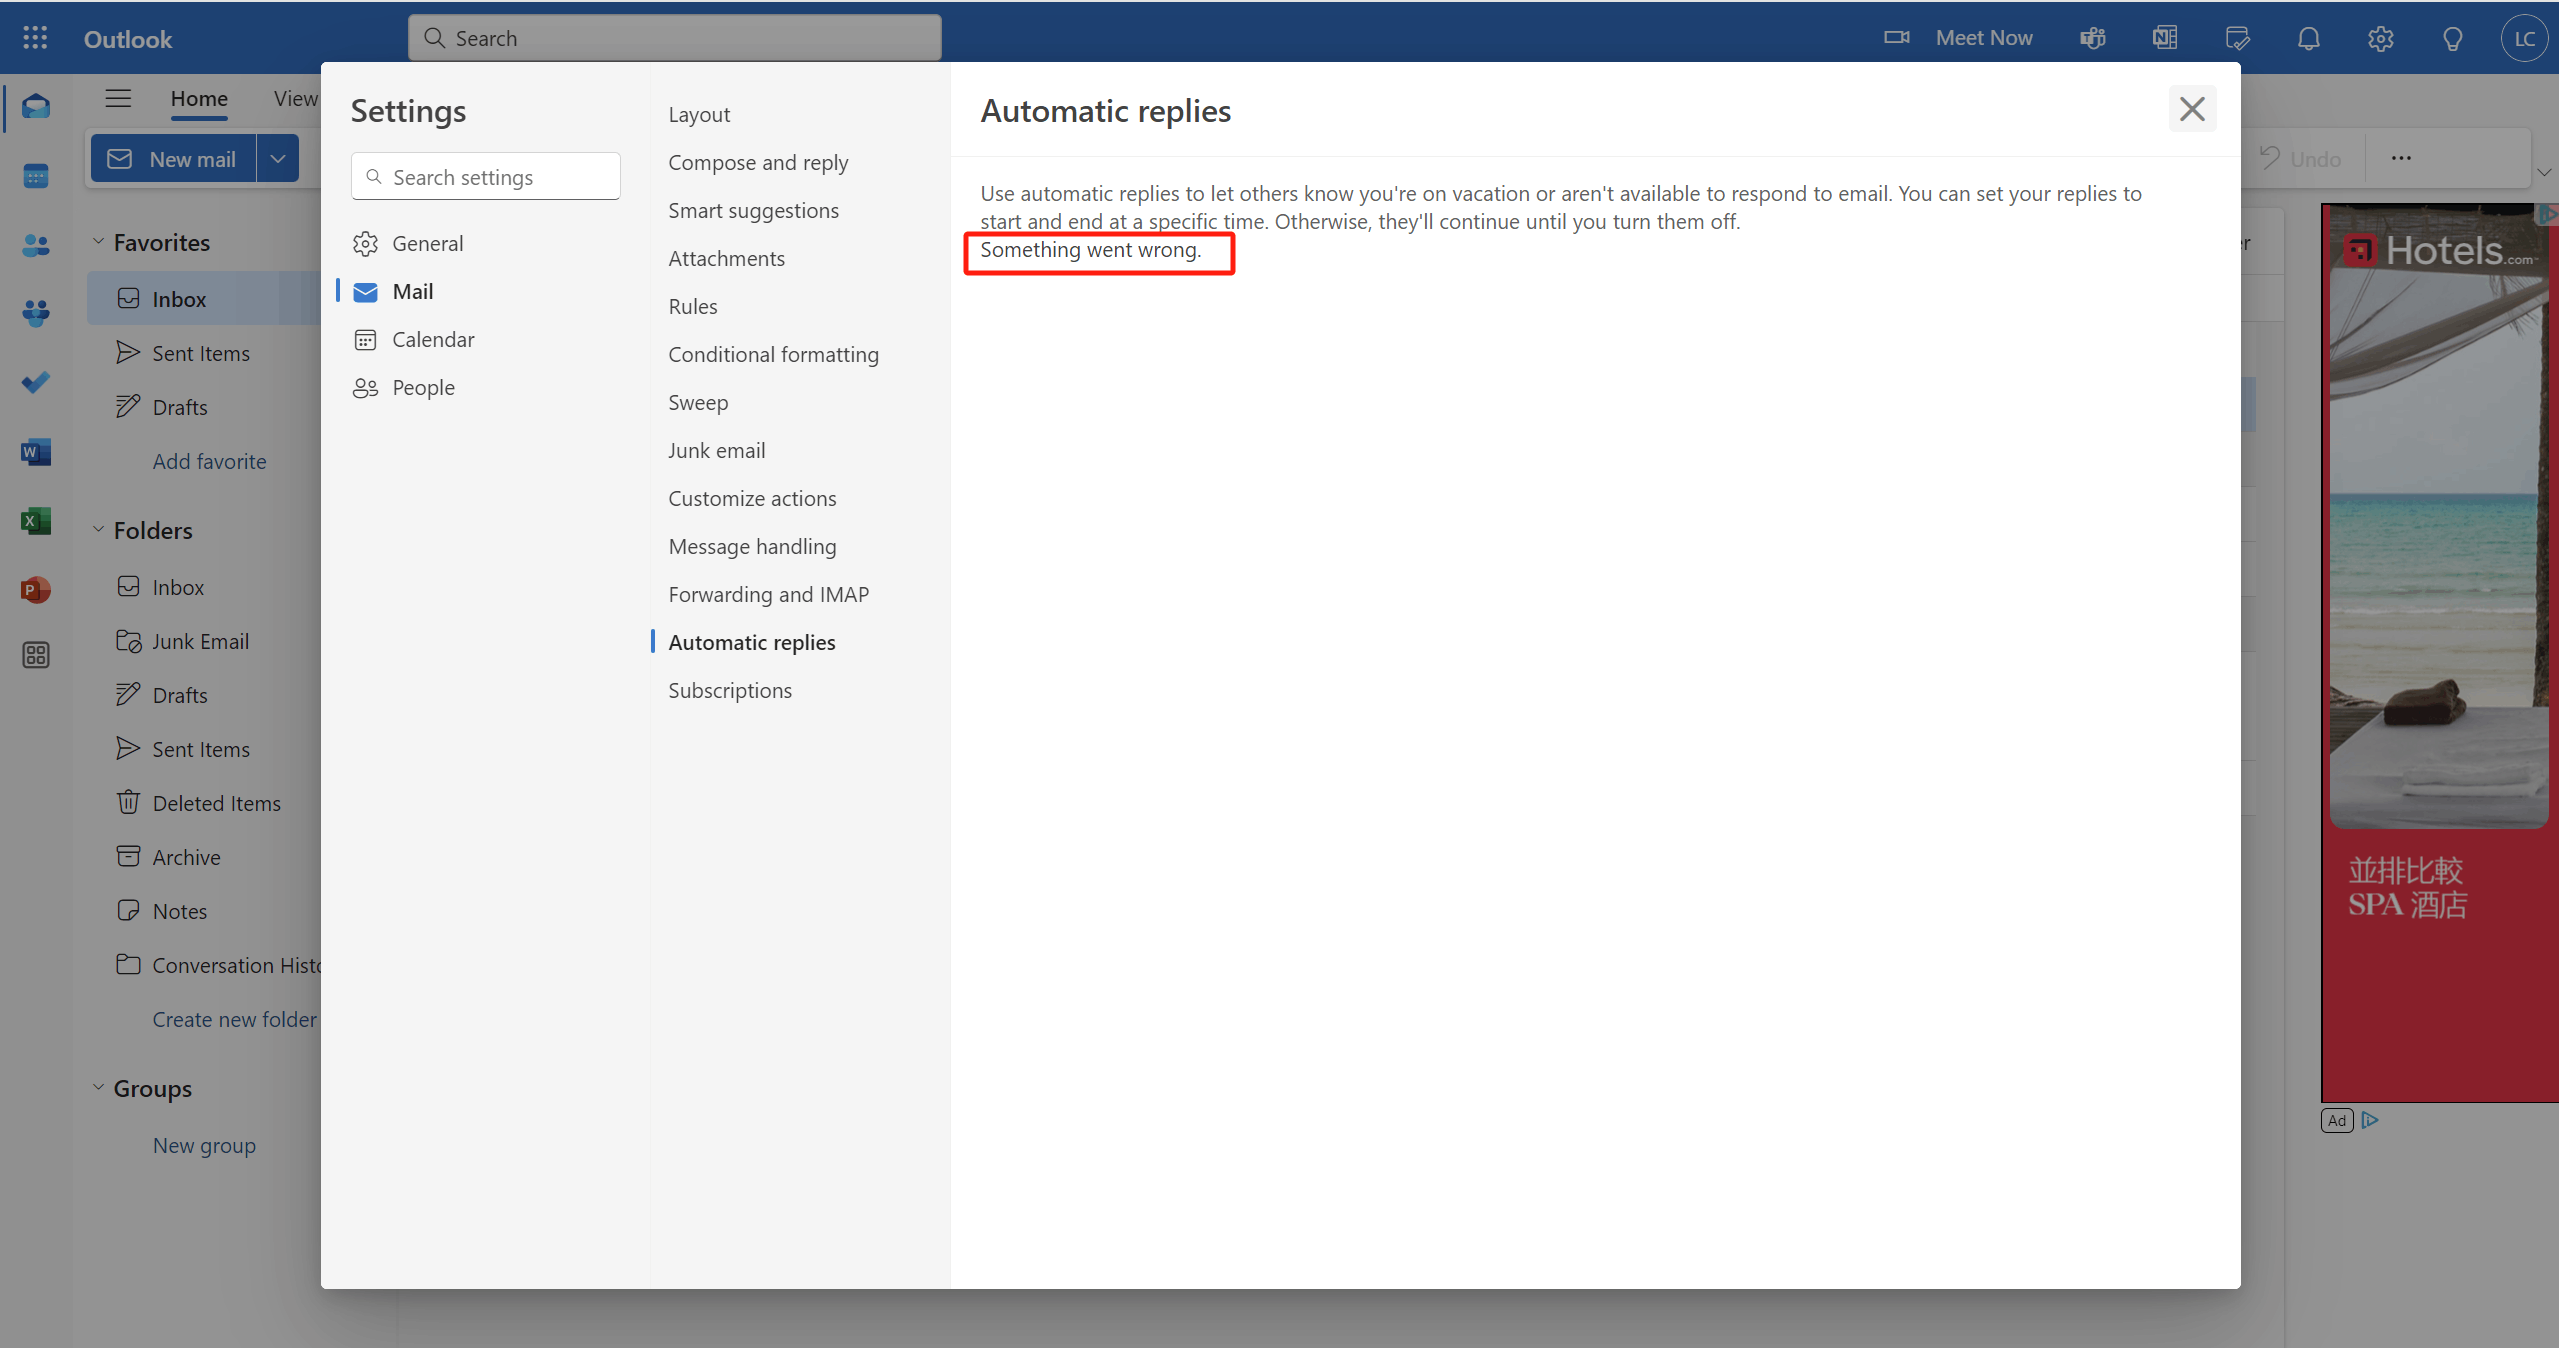The width and height of the screenshot is (2559, 1348).
Task: Select Calendar in Settings categories
Action: pos(433,340)
